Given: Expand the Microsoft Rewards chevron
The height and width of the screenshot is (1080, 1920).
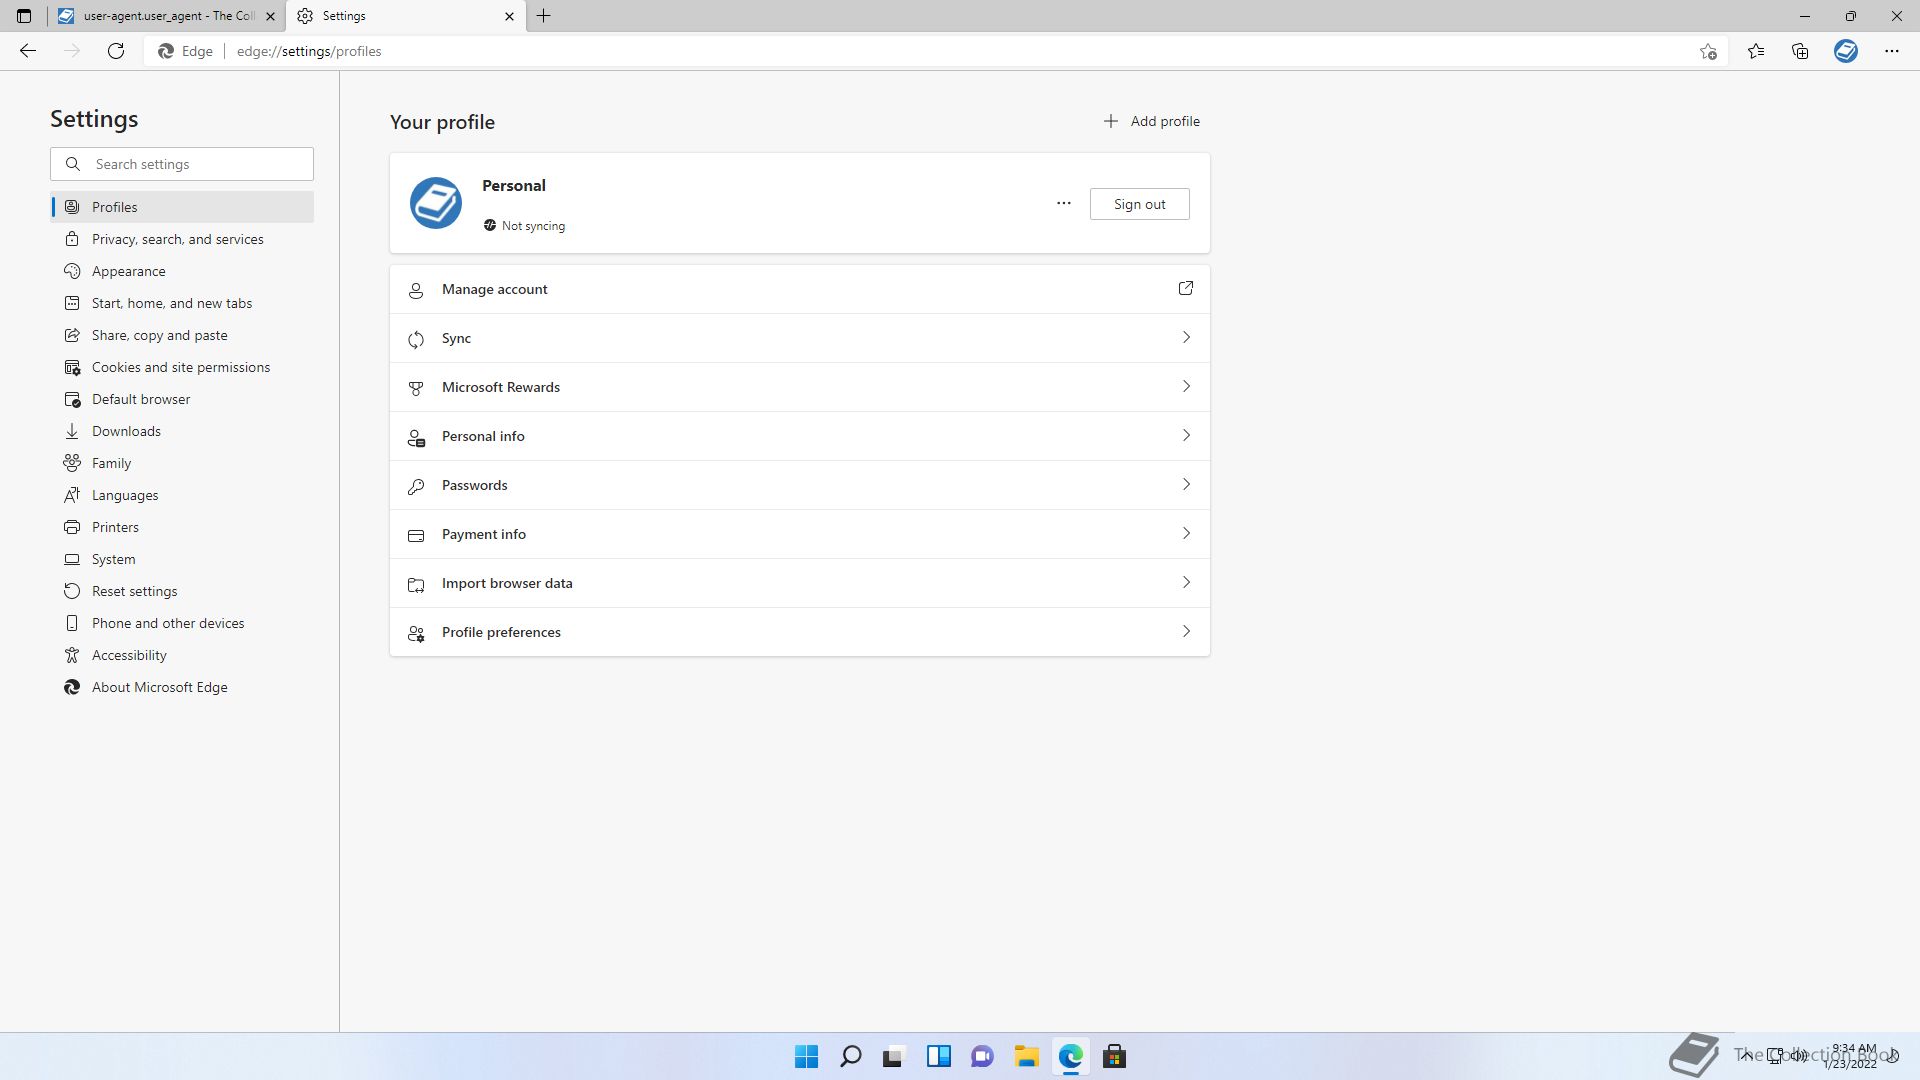Looking at the screenshot, I should [x=1186, y=386].
